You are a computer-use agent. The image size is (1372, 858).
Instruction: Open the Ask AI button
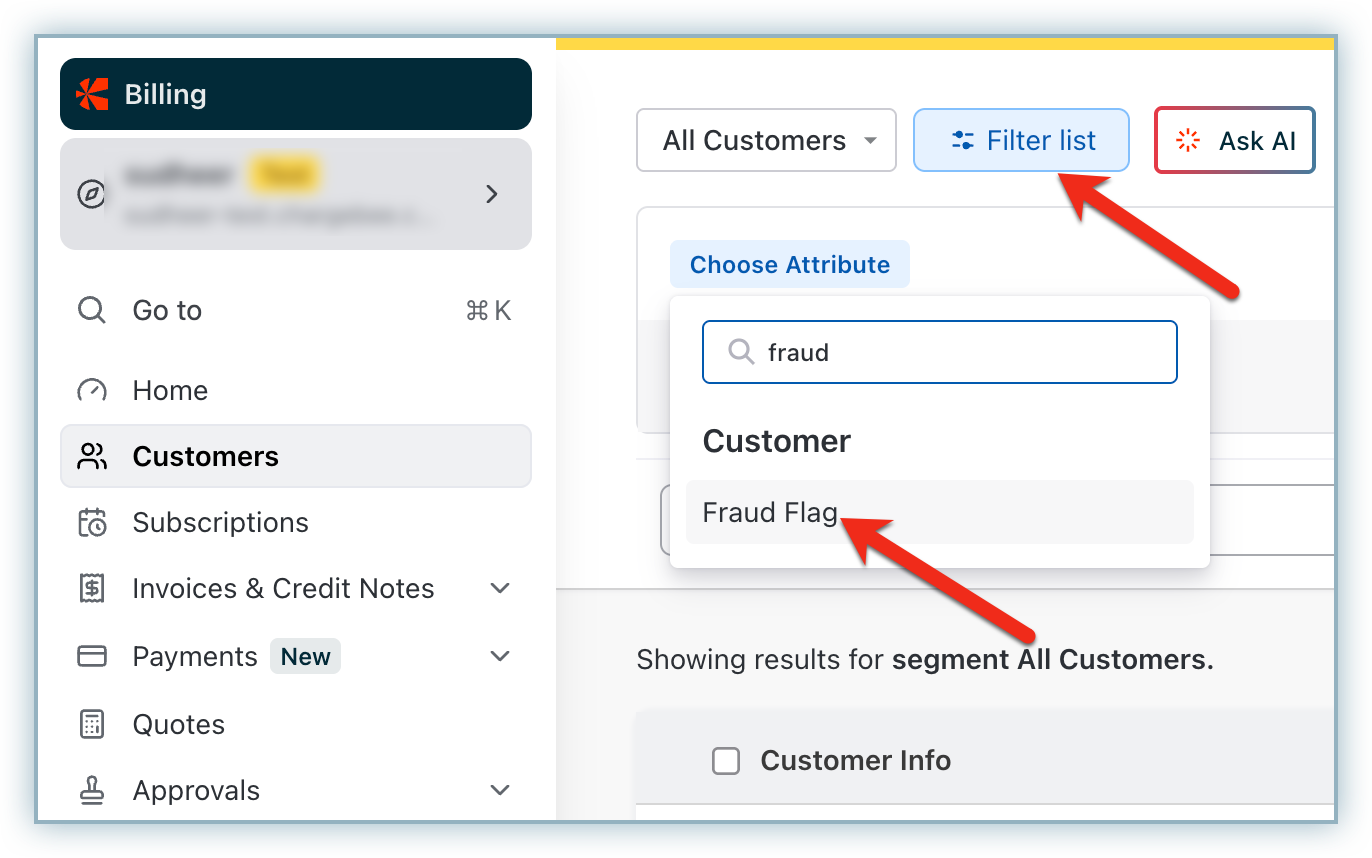1234,140
